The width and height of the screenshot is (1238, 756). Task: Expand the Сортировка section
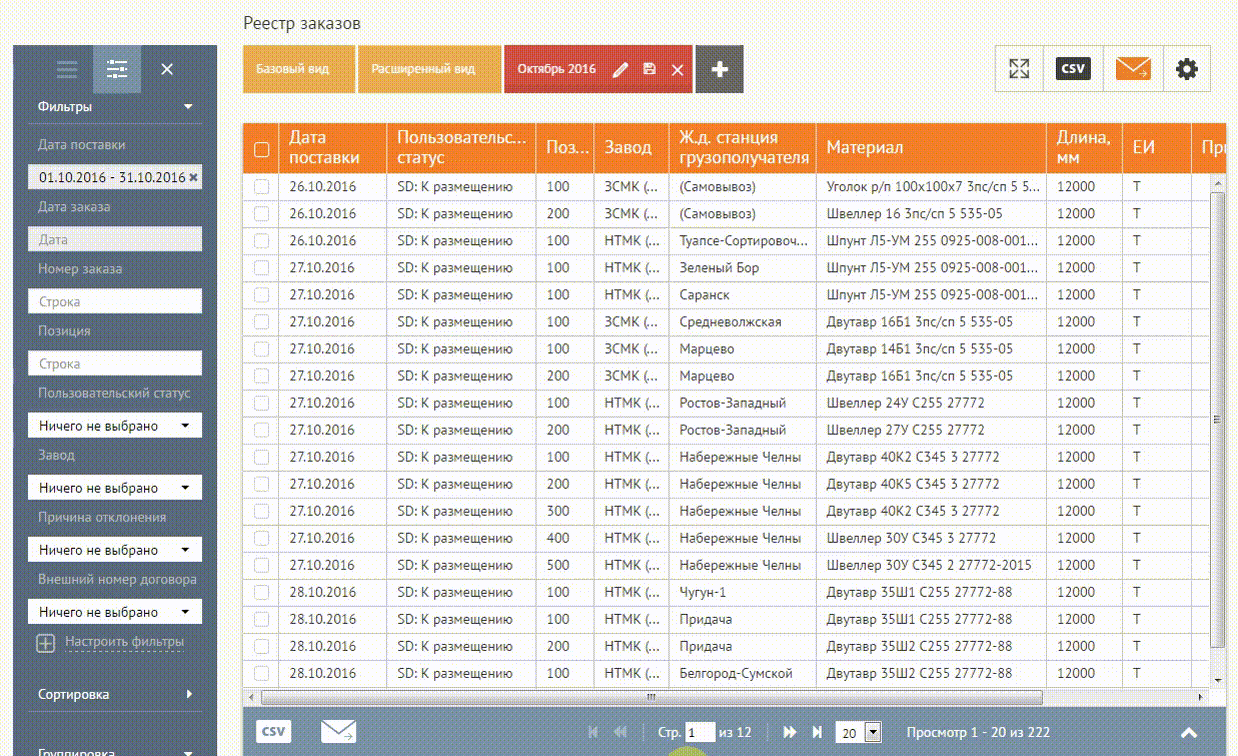click(114, 694)
